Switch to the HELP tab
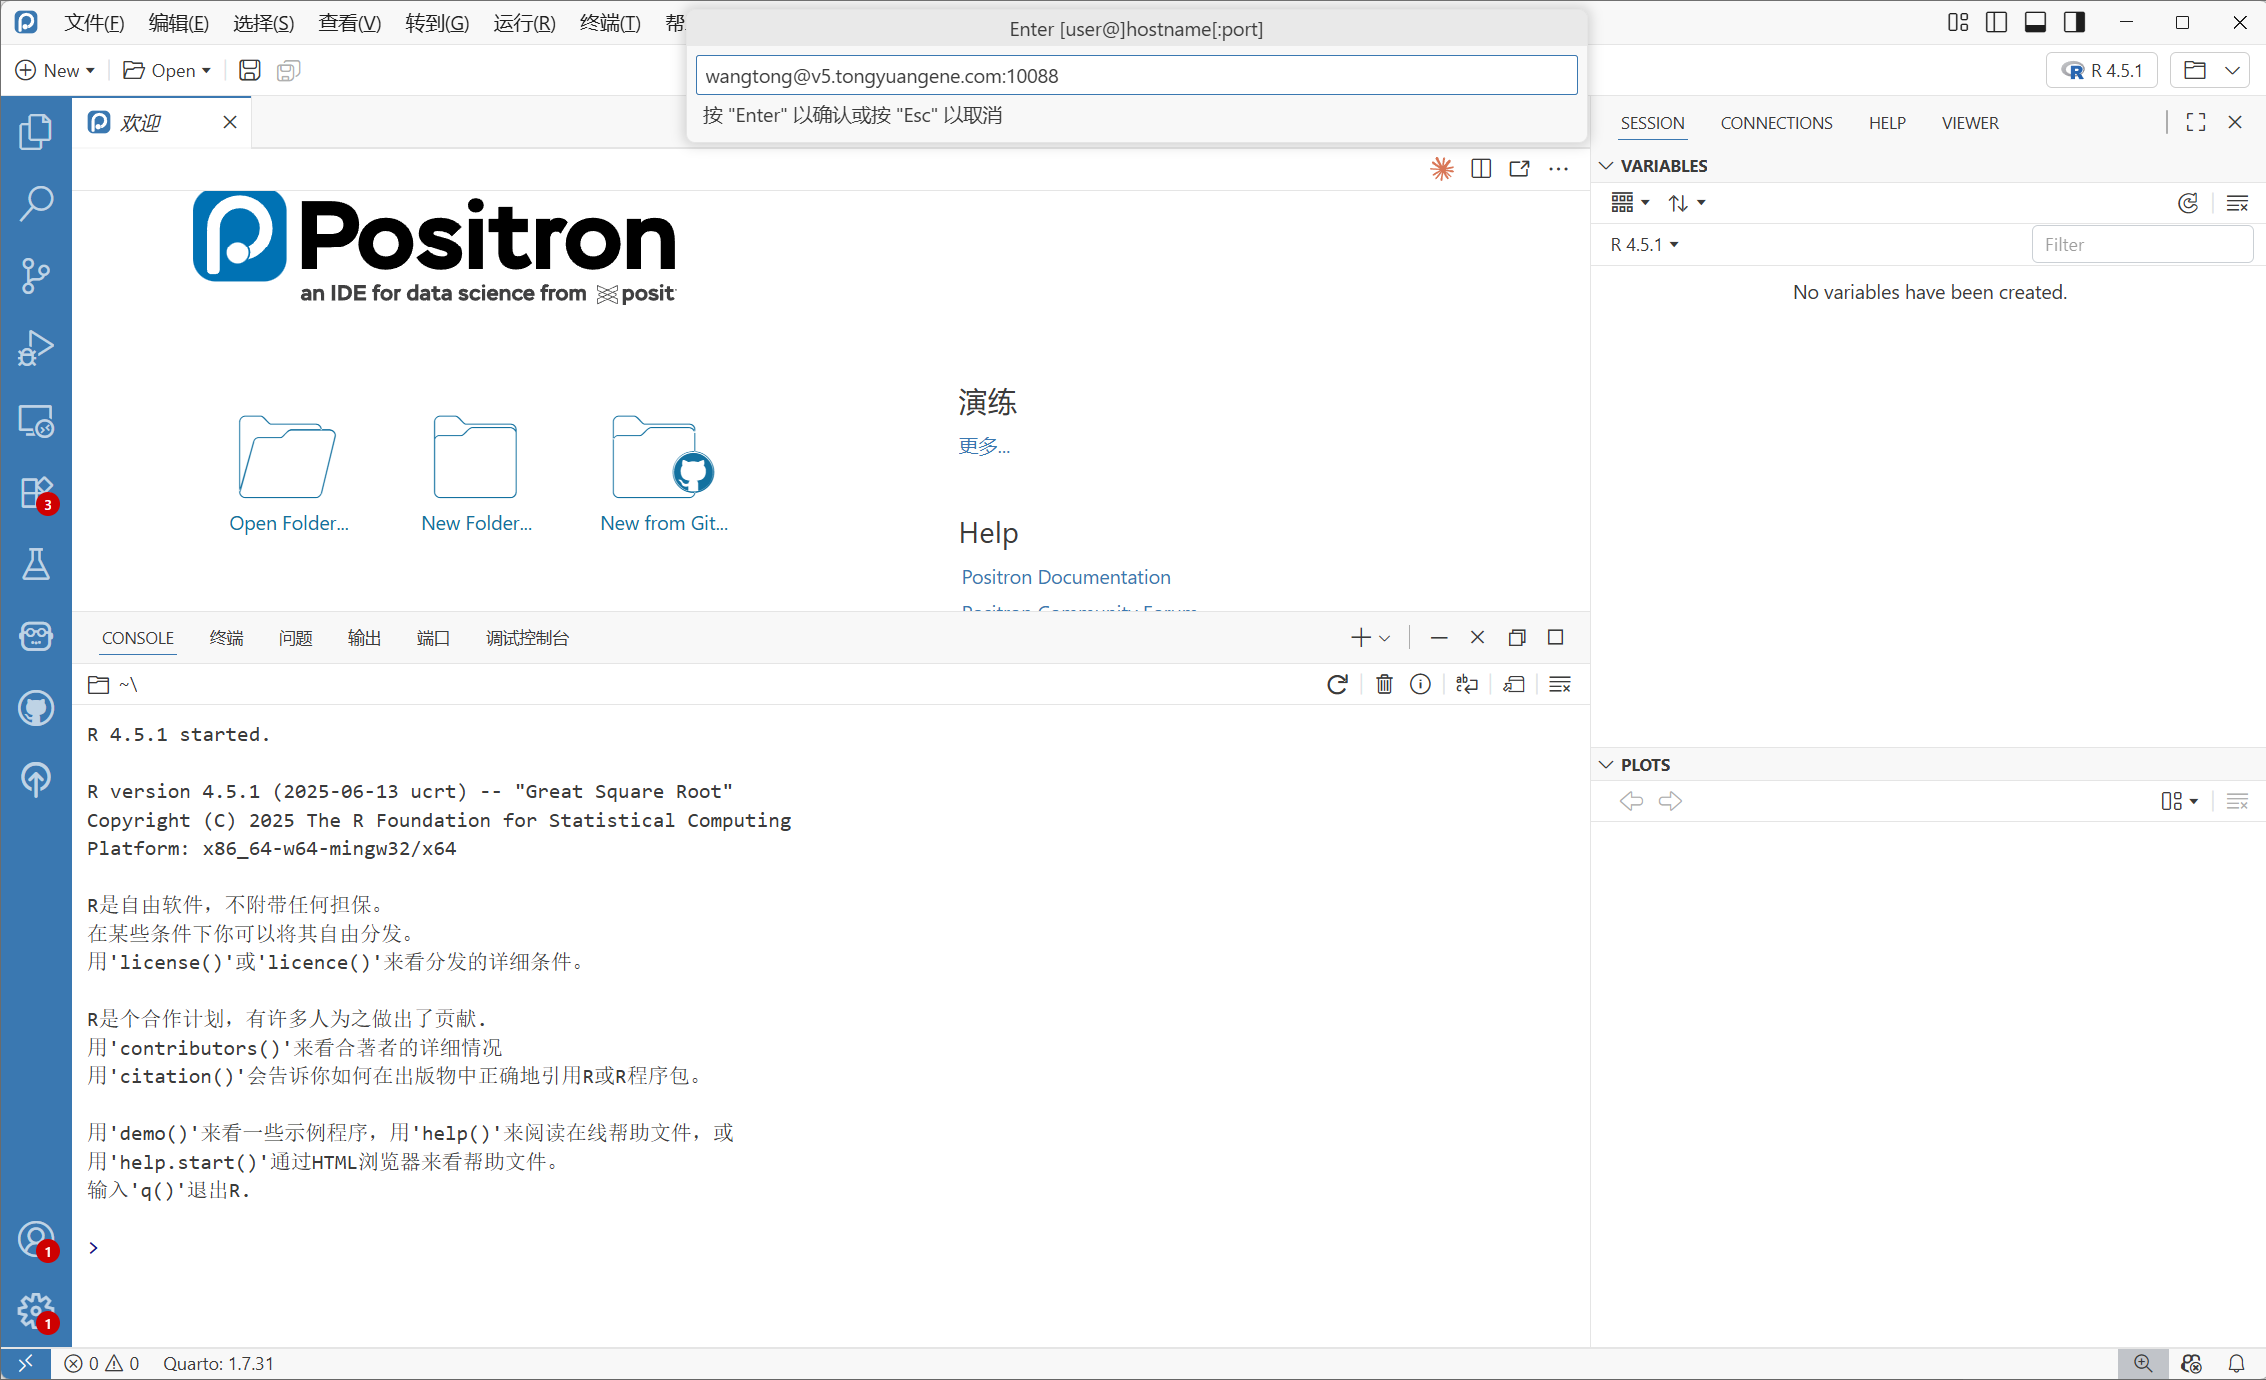 (1887, 123)
